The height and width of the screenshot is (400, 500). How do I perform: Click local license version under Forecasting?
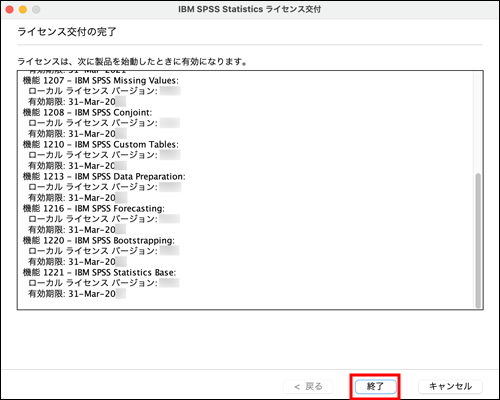coord(104,219)
